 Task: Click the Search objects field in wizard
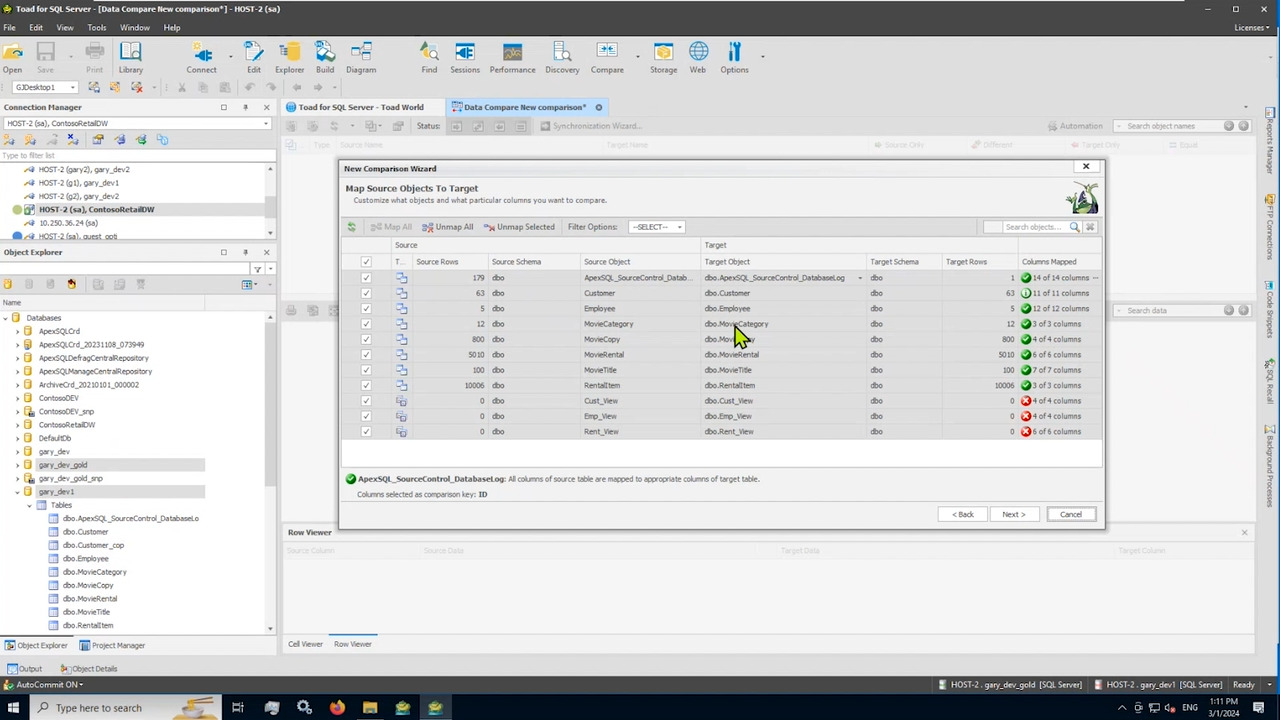[x=1033, y=227]
